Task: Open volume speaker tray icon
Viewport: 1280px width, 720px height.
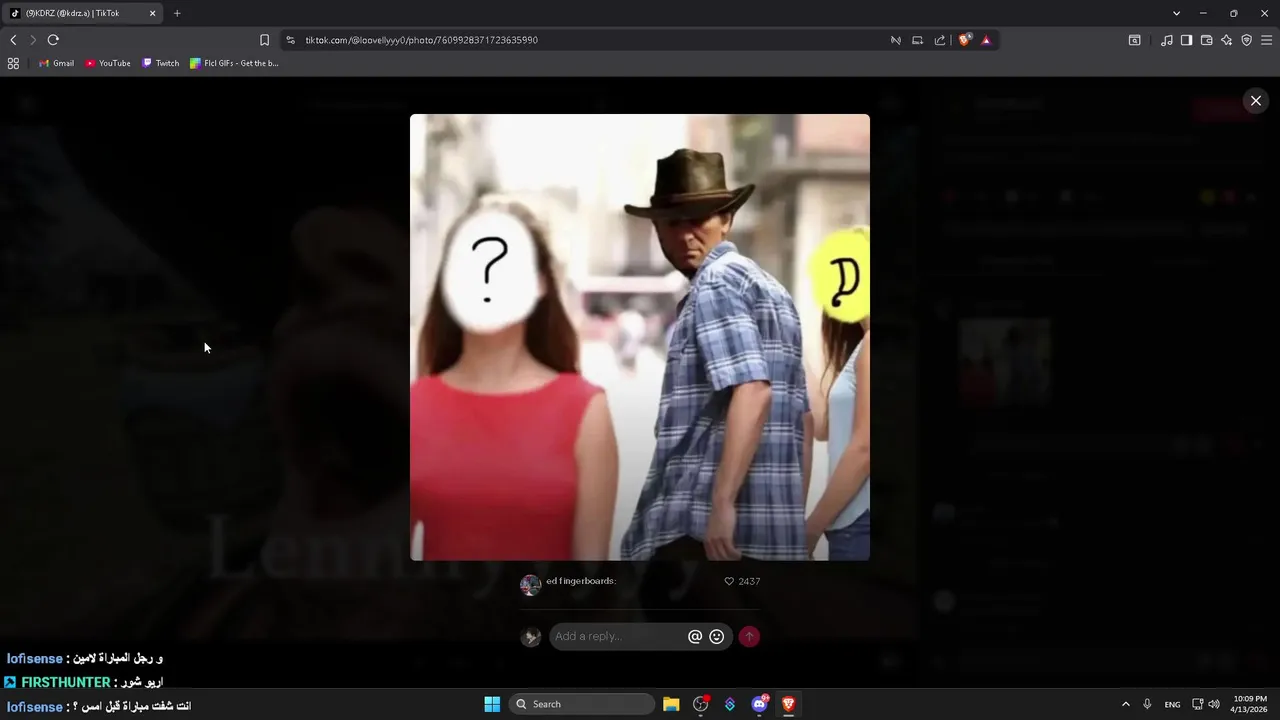Action: tap(1214, 704)
